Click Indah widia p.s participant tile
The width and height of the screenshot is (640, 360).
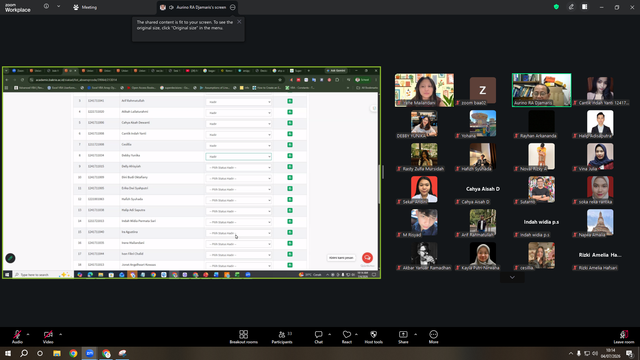click(542, 222)
